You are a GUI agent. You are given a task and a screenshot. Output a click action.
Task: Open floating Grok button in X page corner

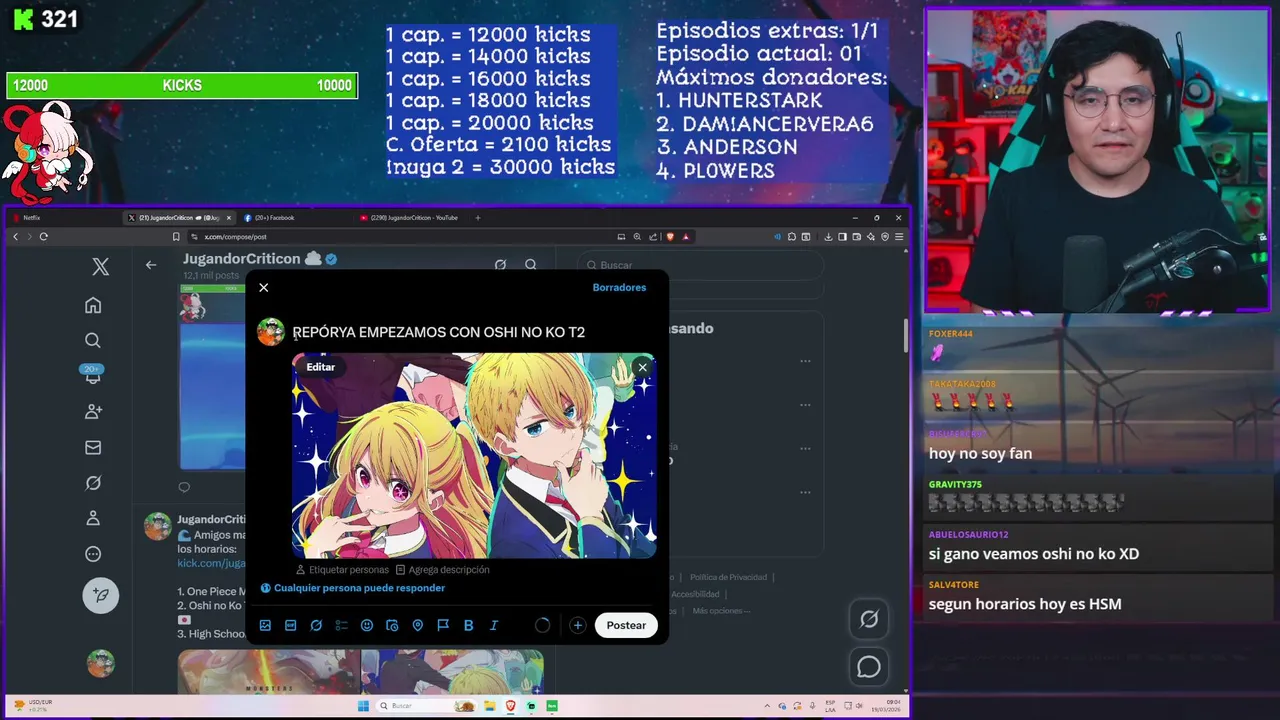869,619
